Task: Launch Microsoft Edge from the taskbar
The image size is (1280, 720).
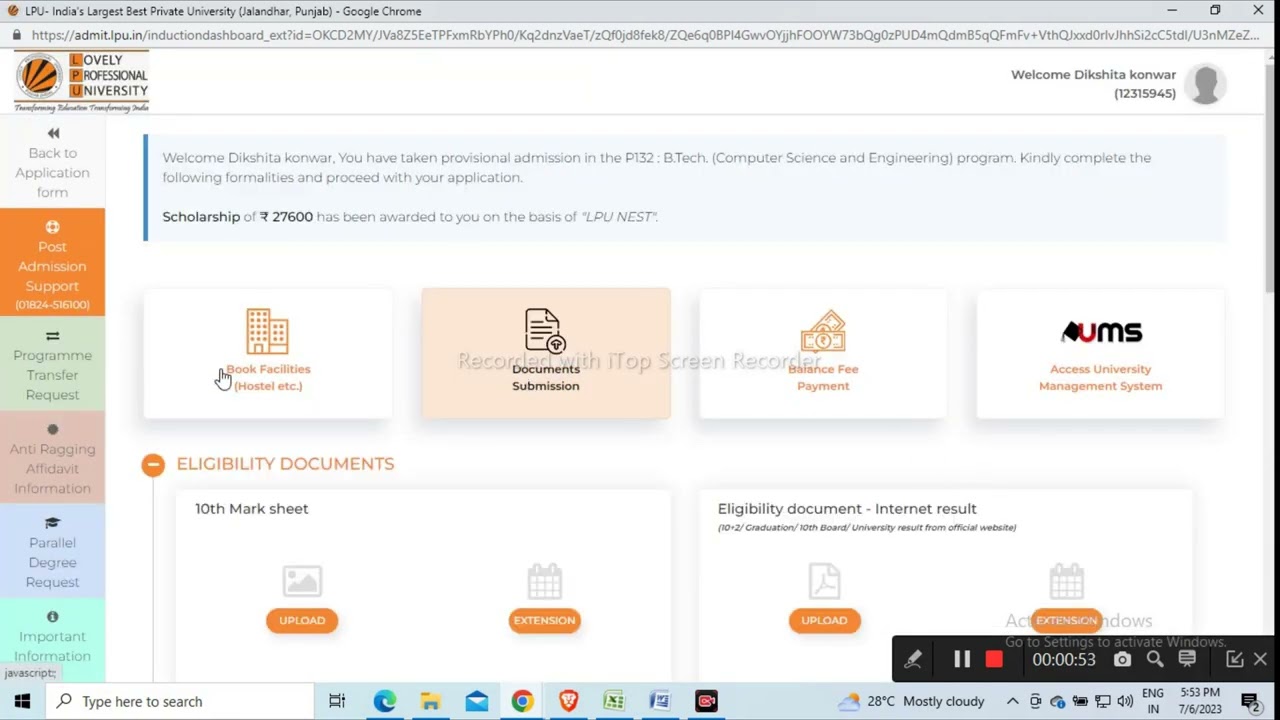Action: (385, 701)
